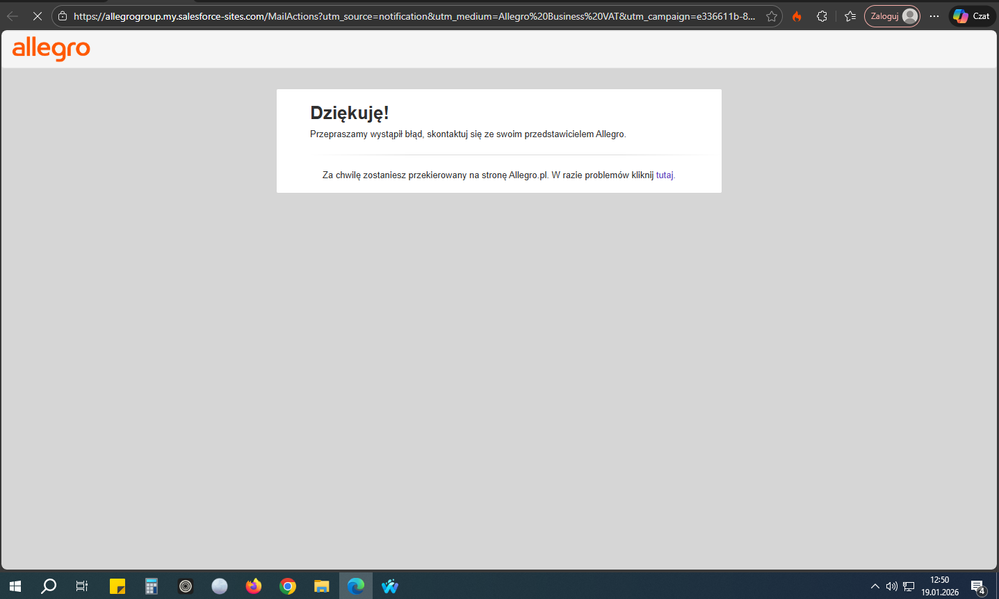Open the taskbar clock showing 19.01.2026
The height and width of the screenshot is (599, 999).
click(938, 586)
